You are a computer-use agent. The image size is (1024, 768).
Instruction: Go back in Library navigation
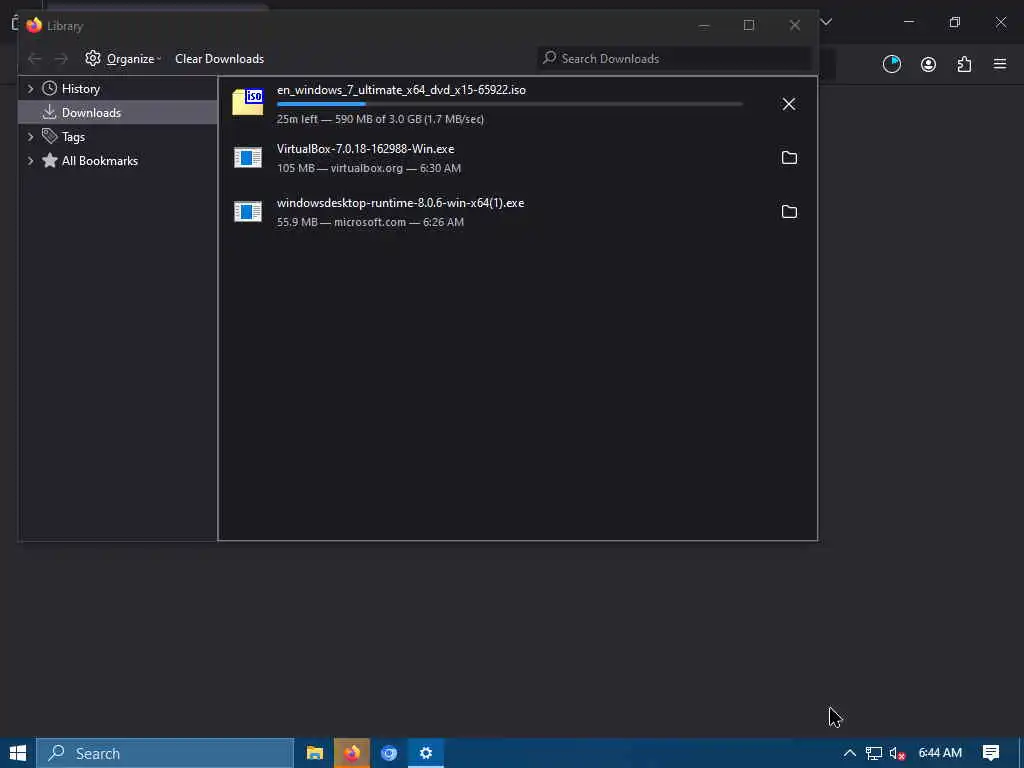pos(35,59)
